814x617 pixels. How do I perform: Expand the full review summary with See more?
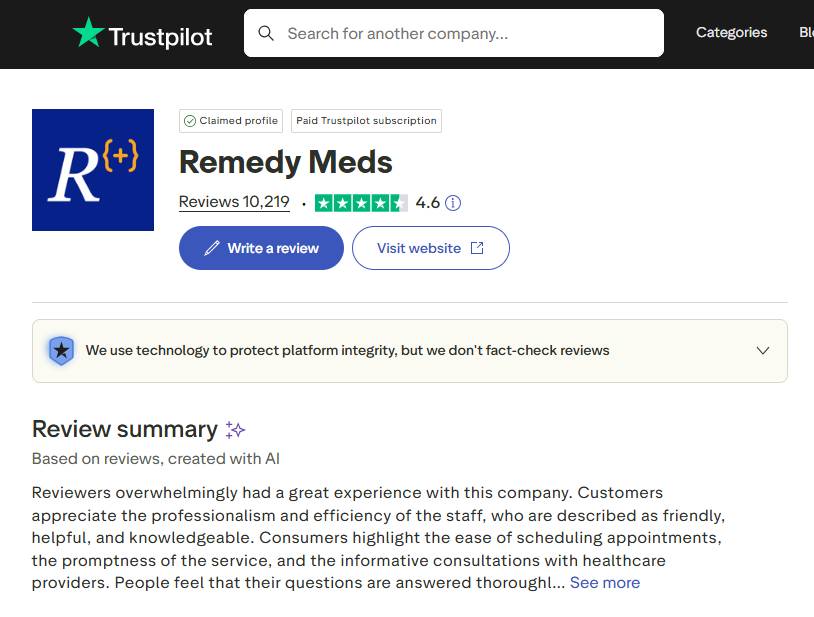604,583
